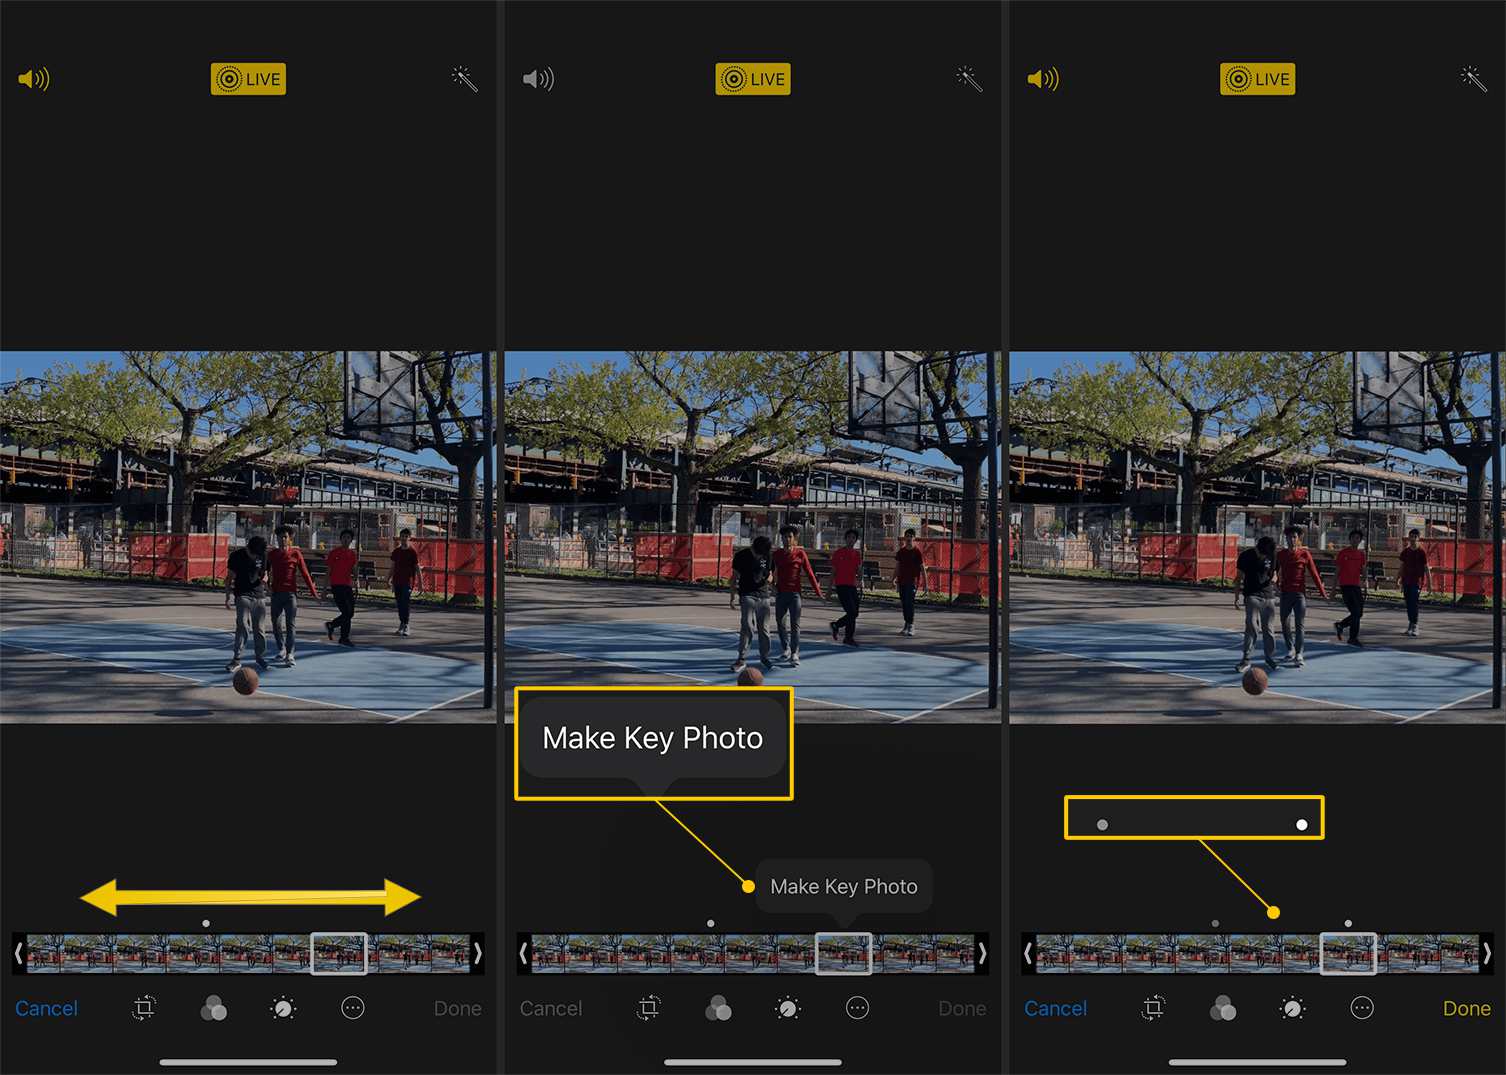The width and height of the screenshot is (1506, 1075).
Task: Tap basketball court photo in right screen
Action: [1258, 537]
